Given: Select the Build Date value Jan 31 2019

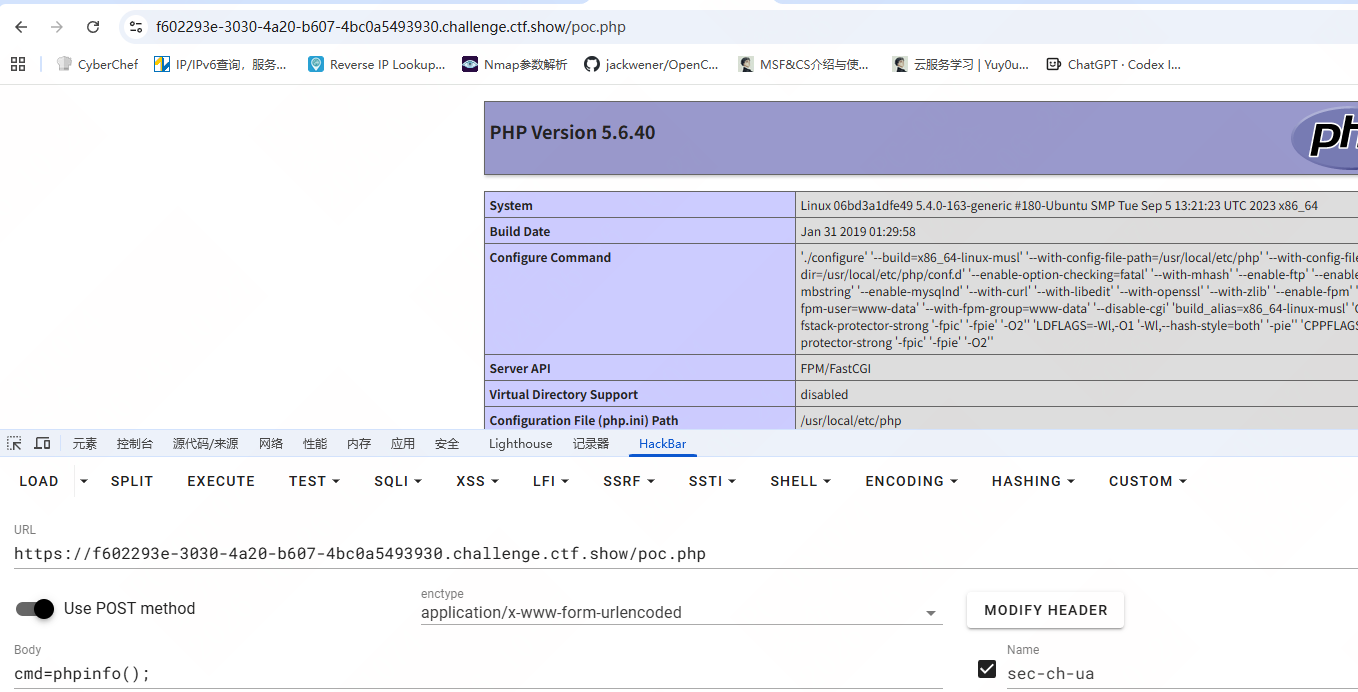Looking at the screenshot, I should (858, 231).
